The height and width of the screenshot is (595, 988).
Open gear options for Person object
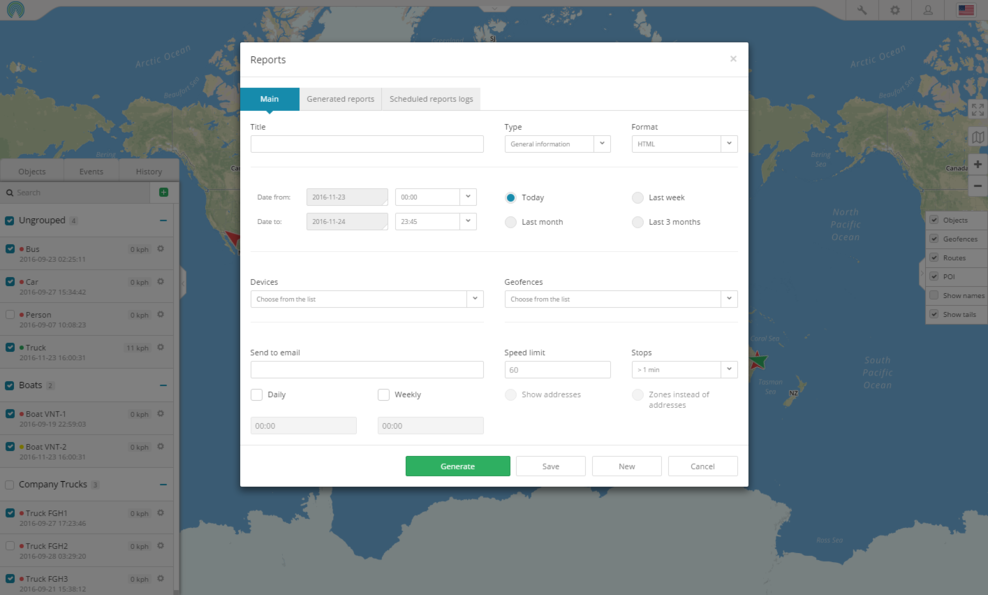[161, 315]
